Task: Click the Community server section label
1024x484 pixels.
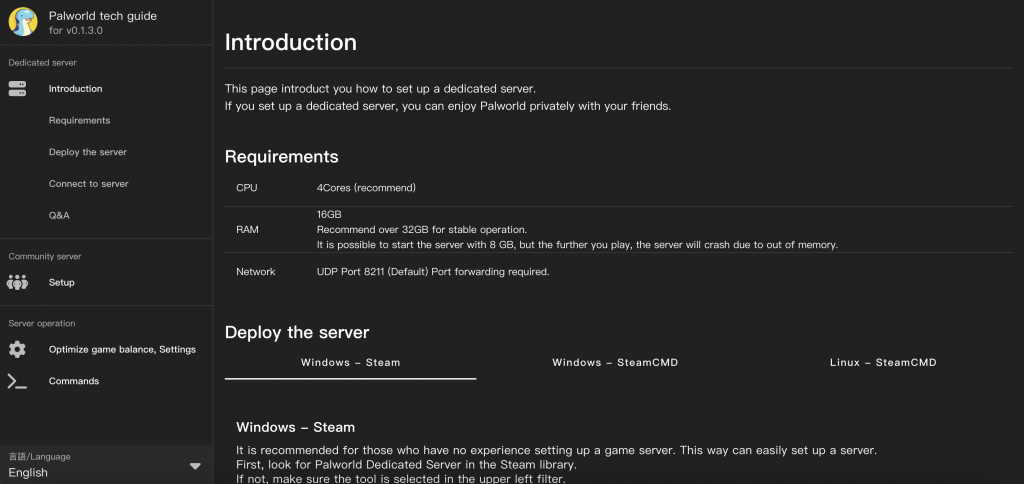Action: click(x=45, y=257)
